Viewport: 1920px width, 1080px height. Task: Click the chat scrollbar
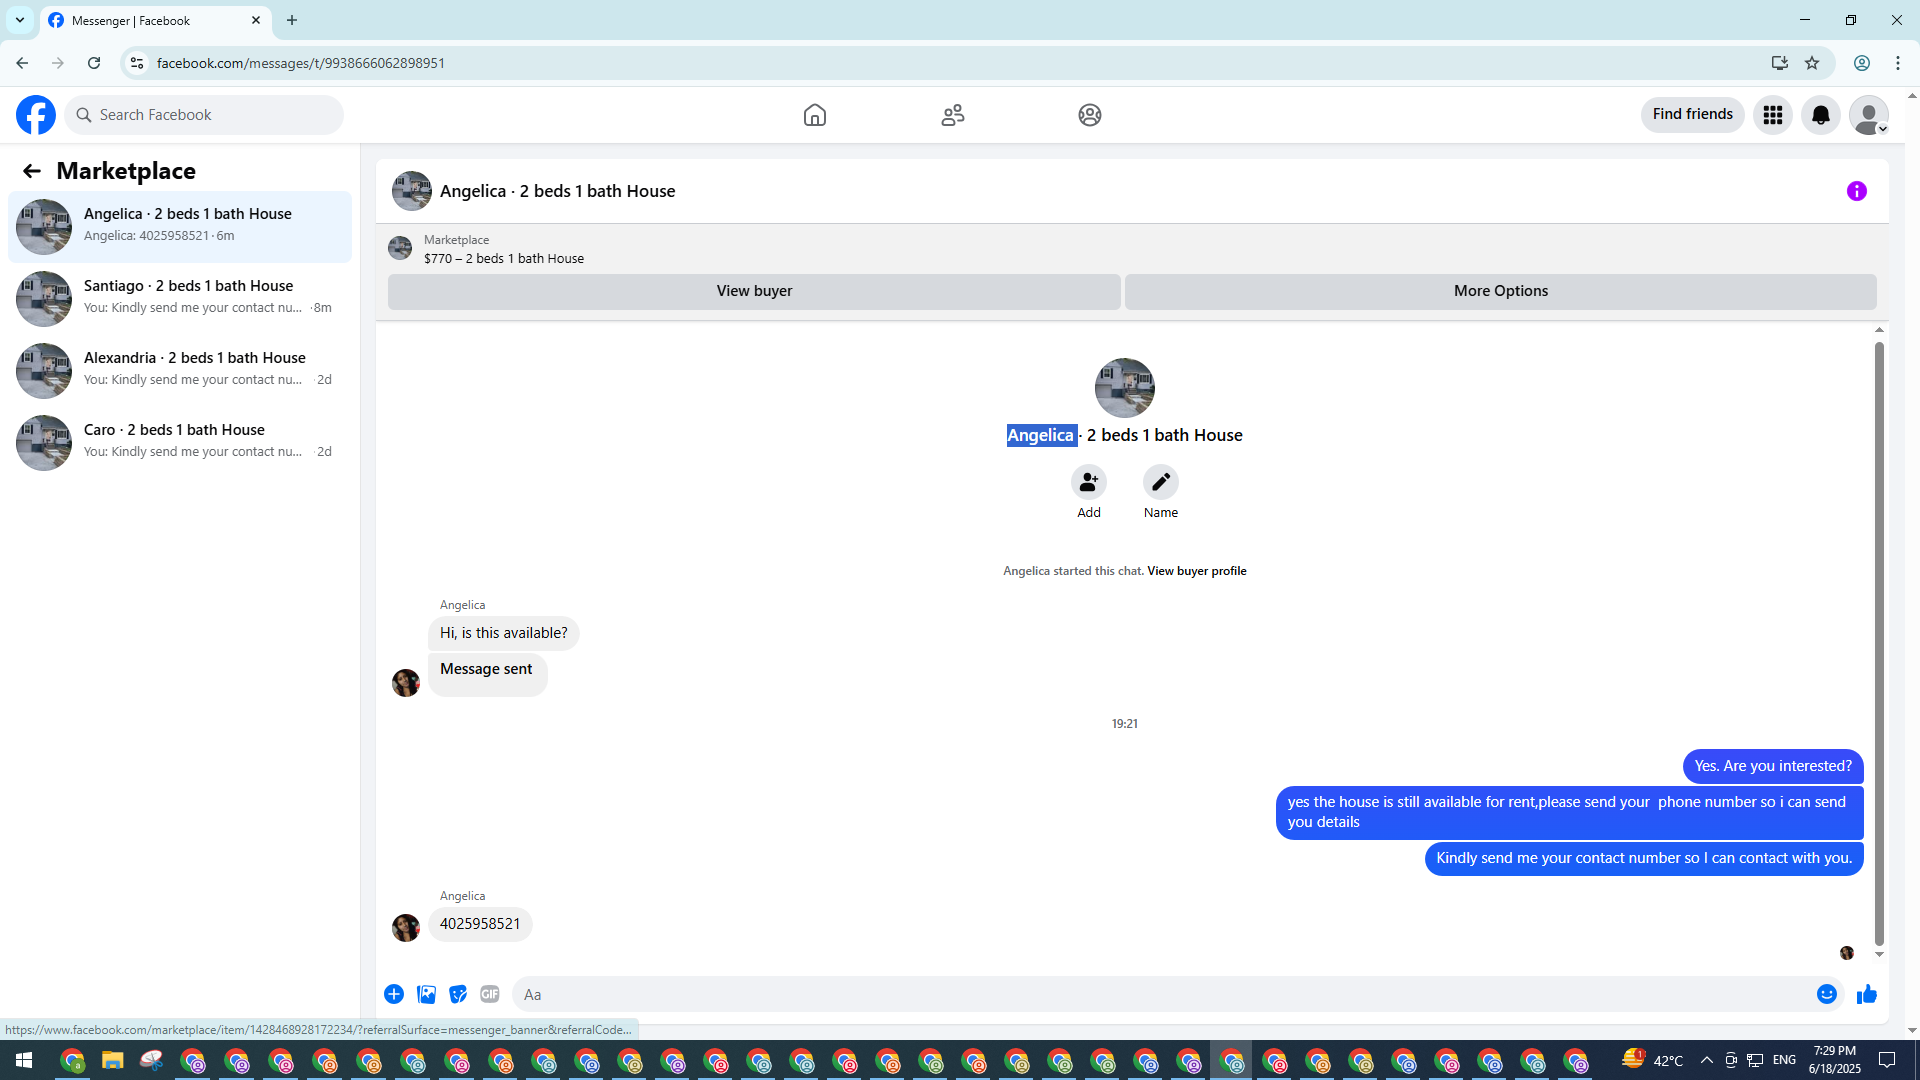(x=1879, y=642)
